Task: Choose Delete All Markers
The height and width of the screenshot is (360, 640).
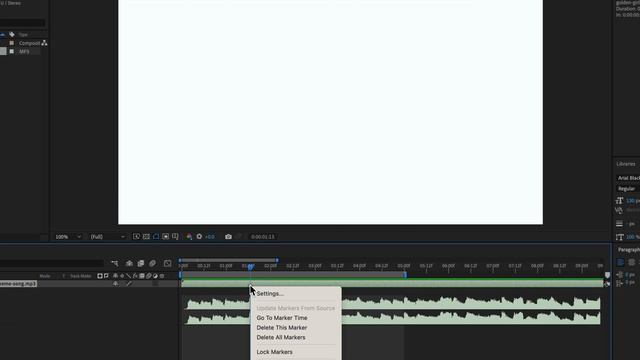Action: coord(281,337)
